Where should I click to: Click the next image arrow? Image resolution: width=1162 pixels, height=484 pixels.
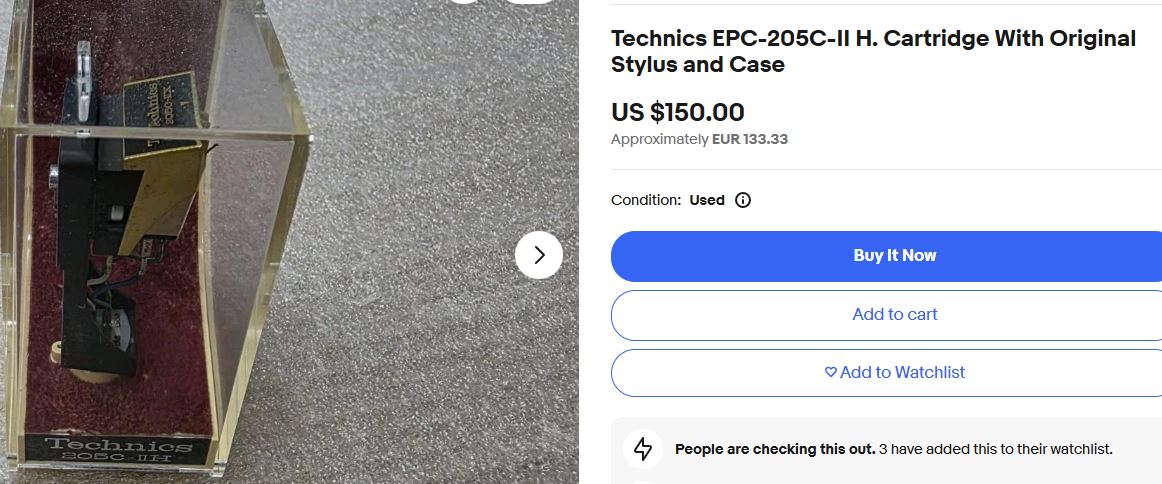click(539, 255)
